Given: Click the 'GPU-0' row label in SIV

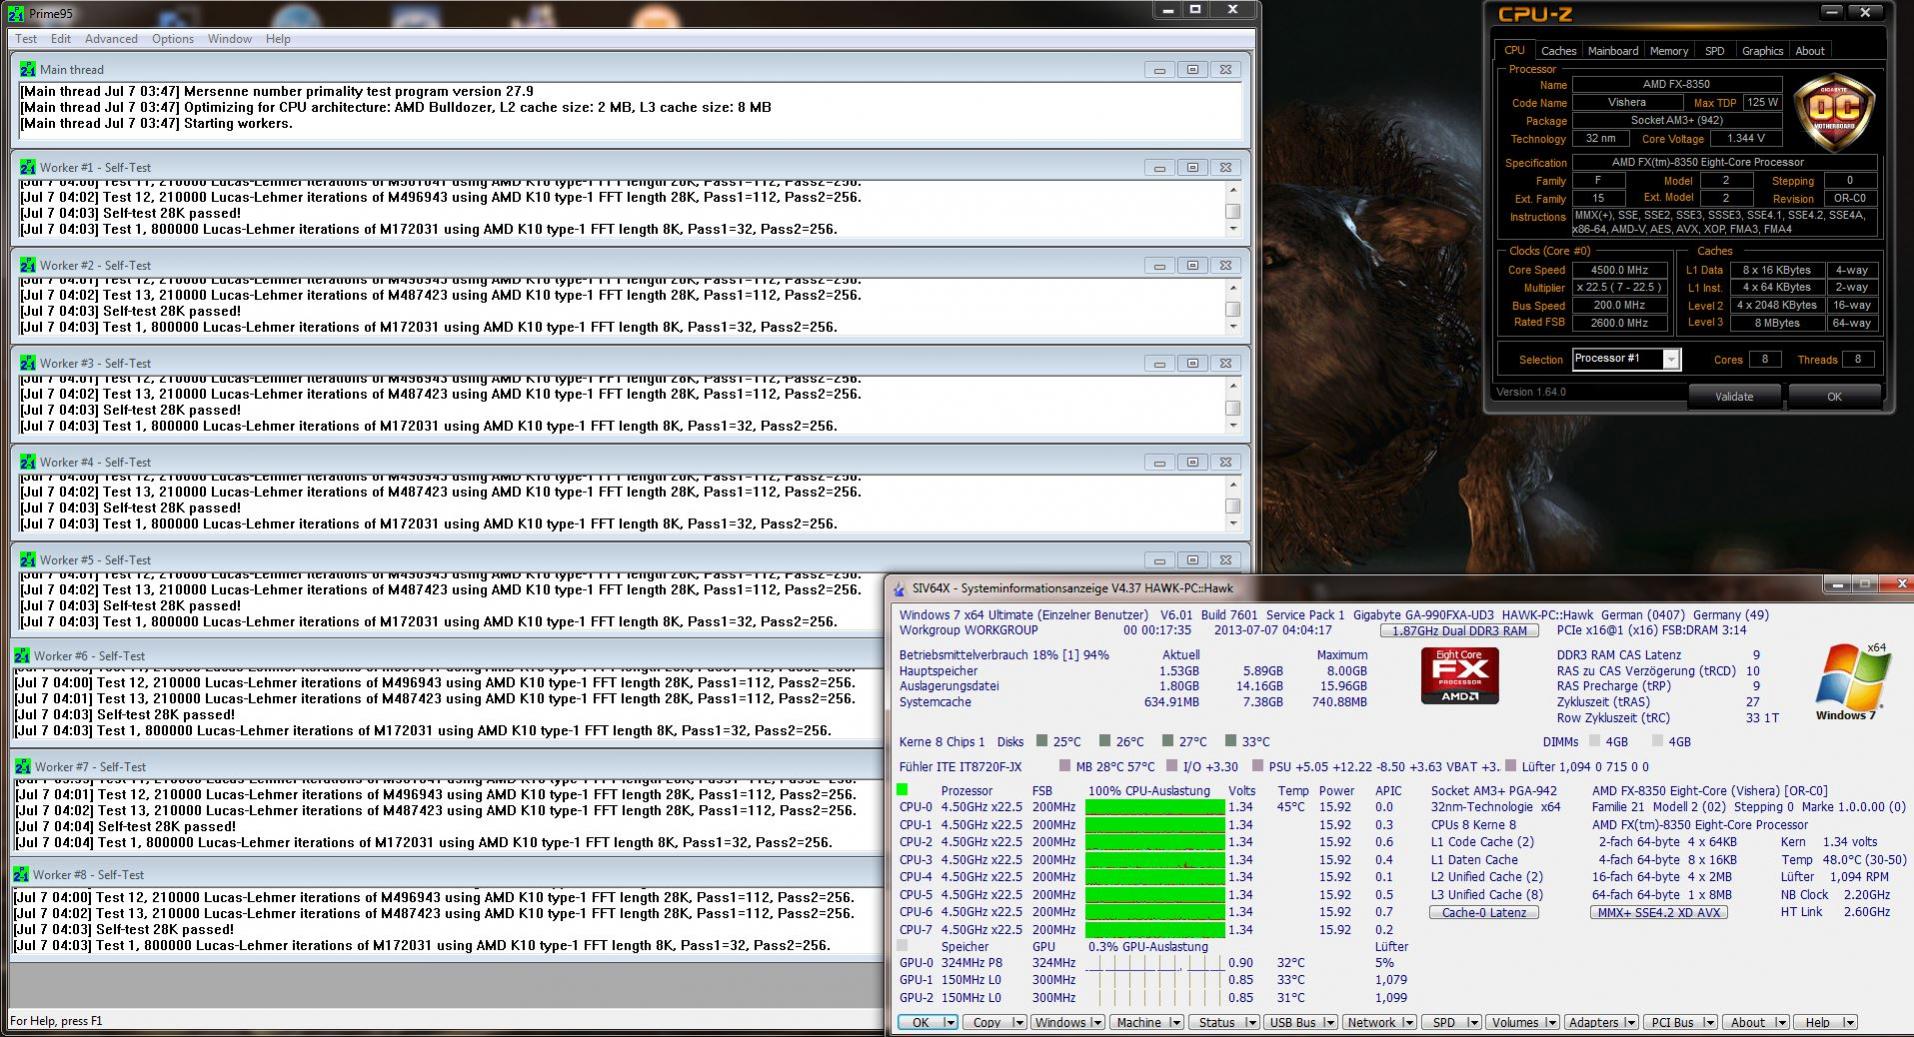Looking at the screenshot, I should point(915,963).
